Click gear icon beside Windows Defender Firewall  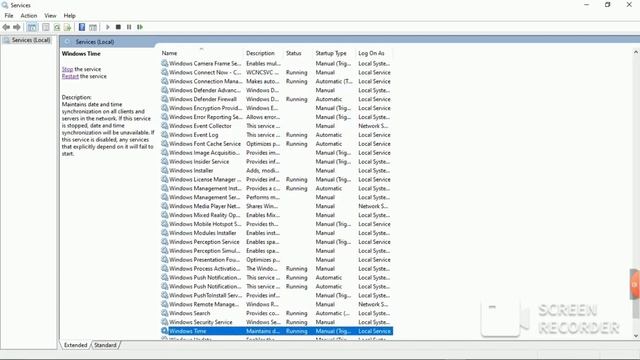tap(164, 99)
